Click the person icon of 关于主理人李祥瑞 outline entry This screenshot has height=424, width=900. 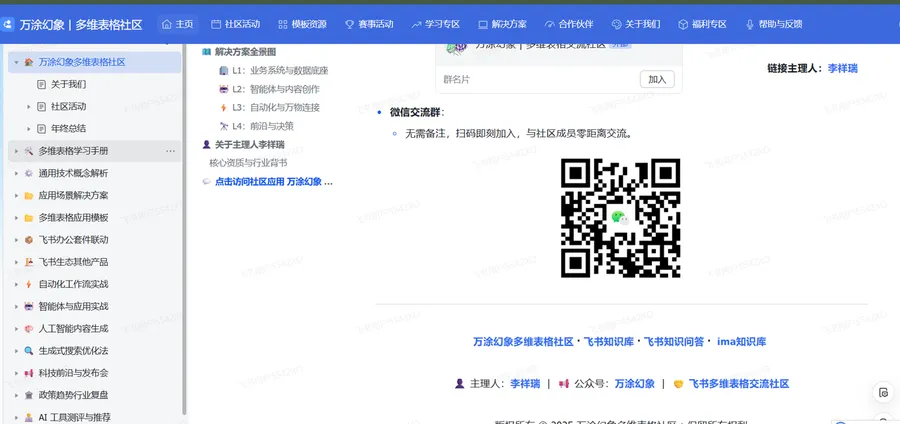point(207,145)
